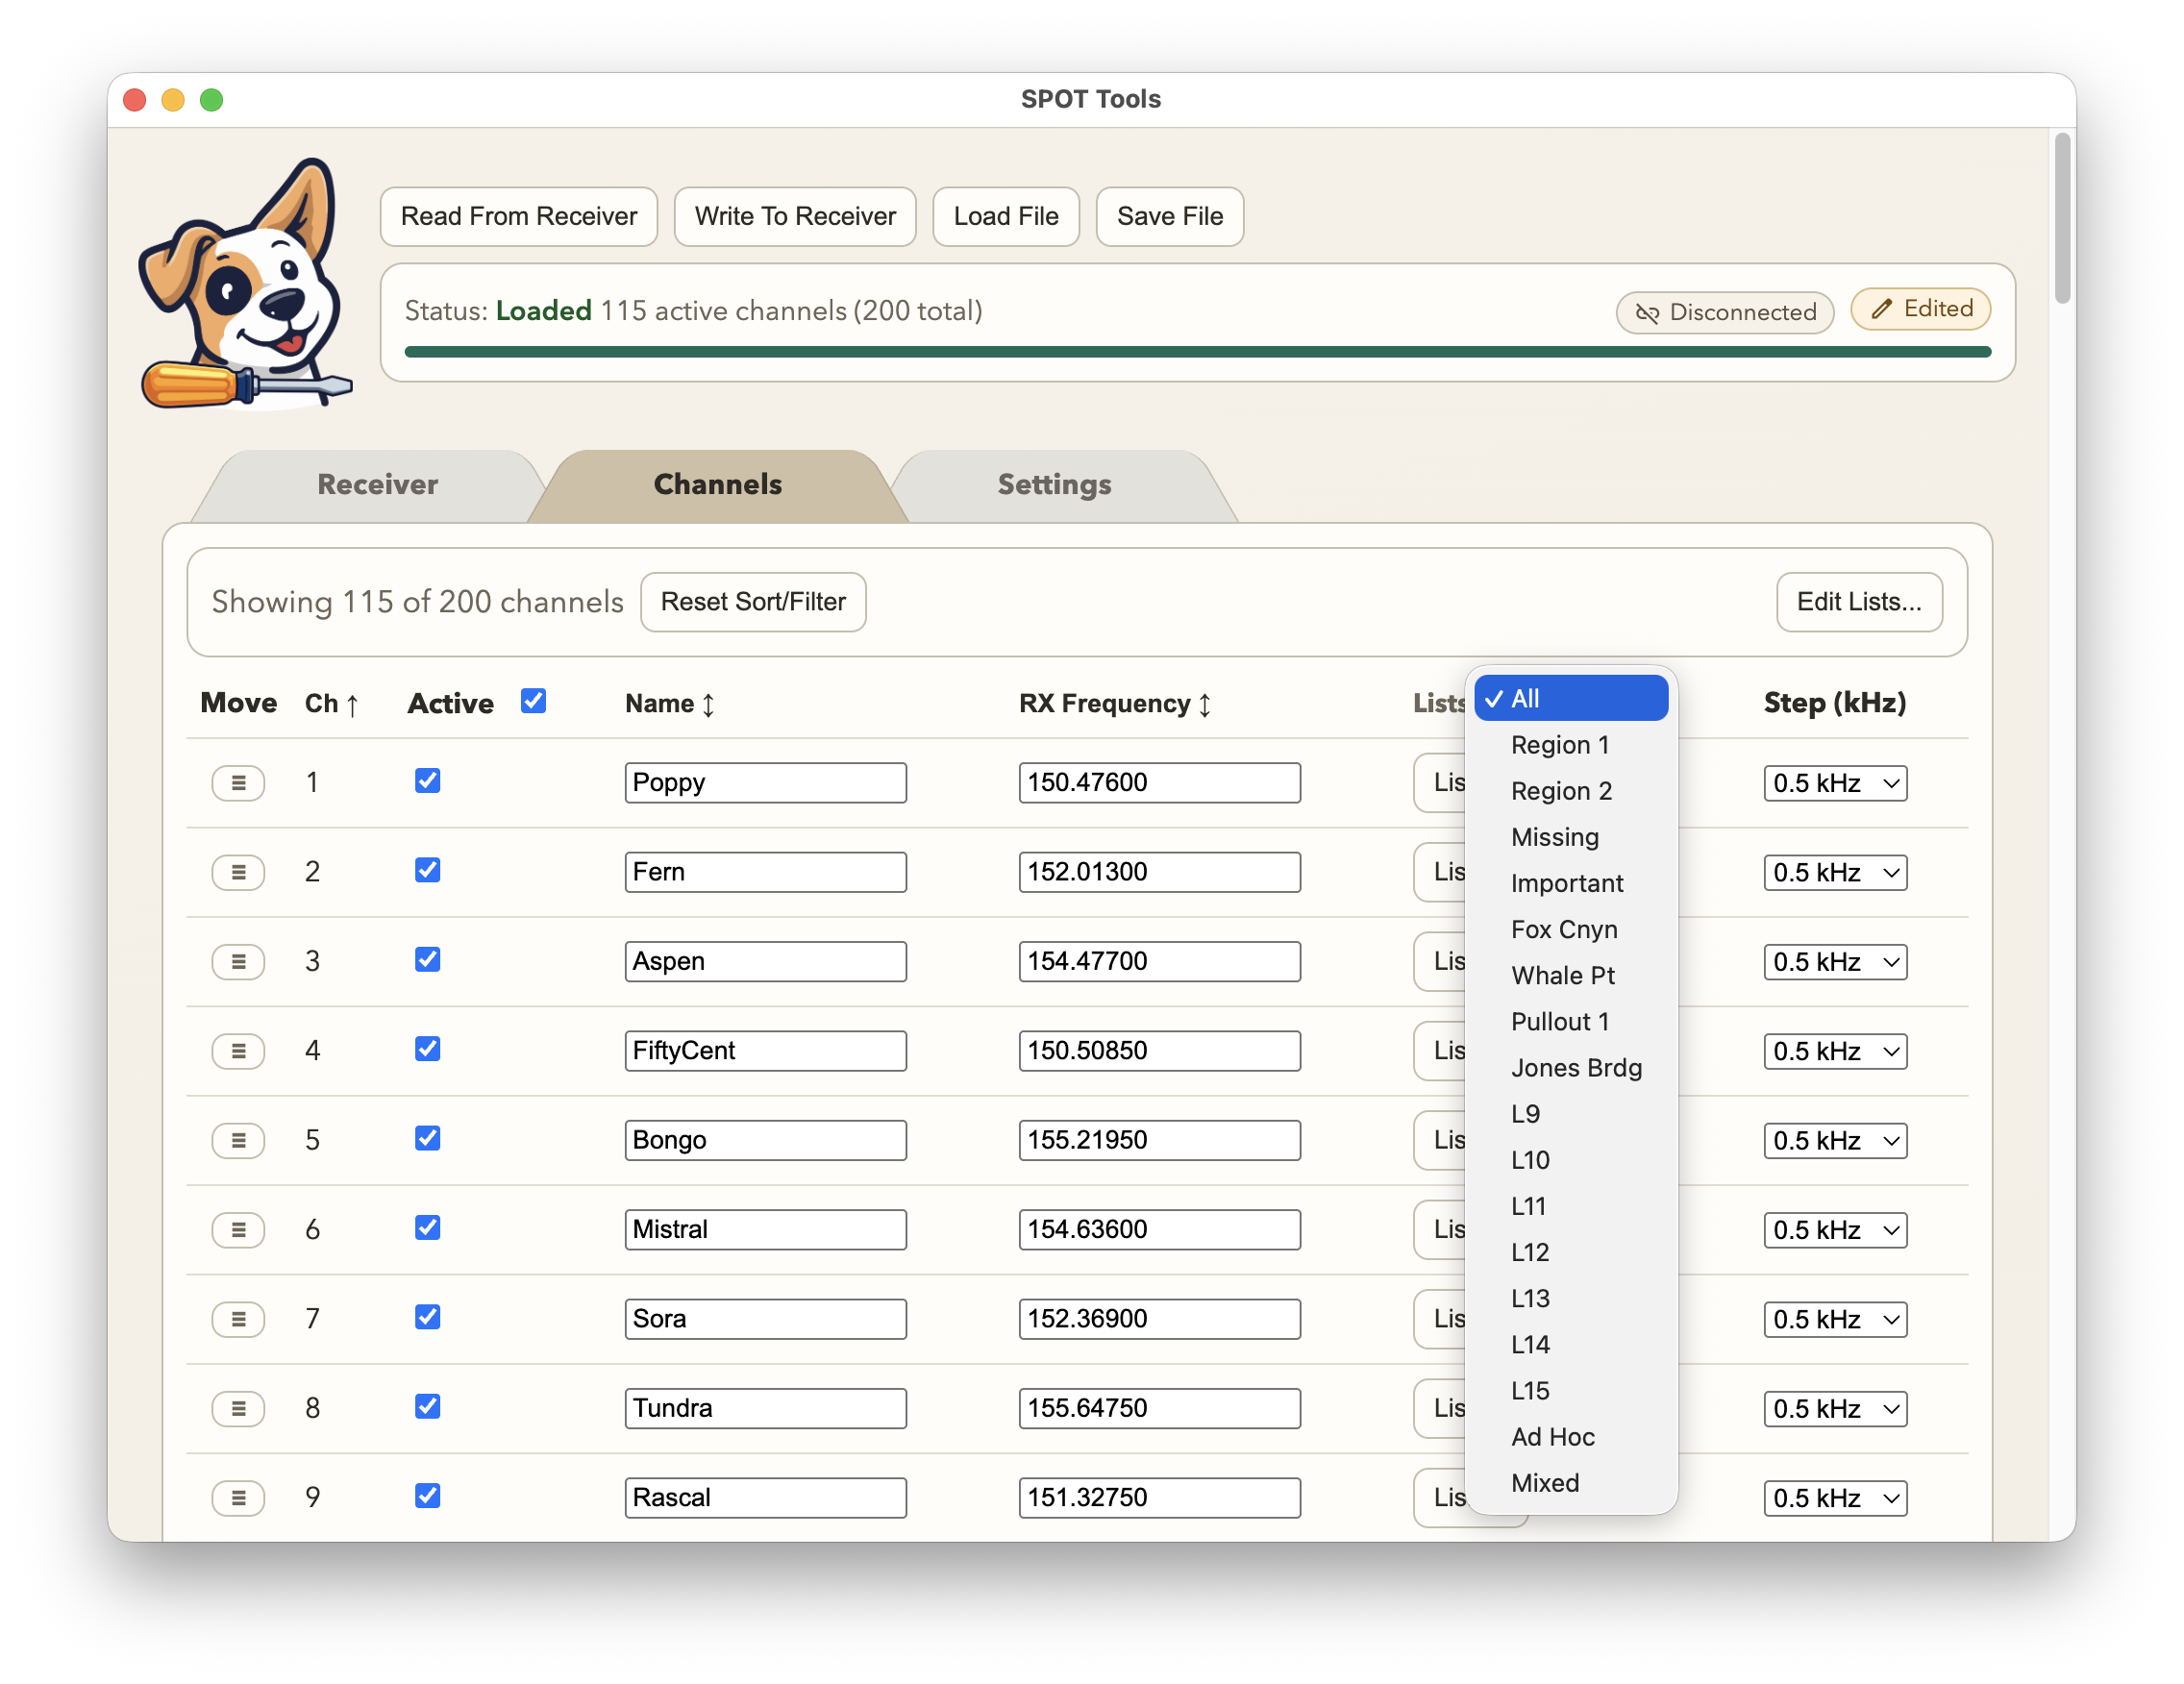Uncheck Active for channel 2 Fern

(427, 870)
